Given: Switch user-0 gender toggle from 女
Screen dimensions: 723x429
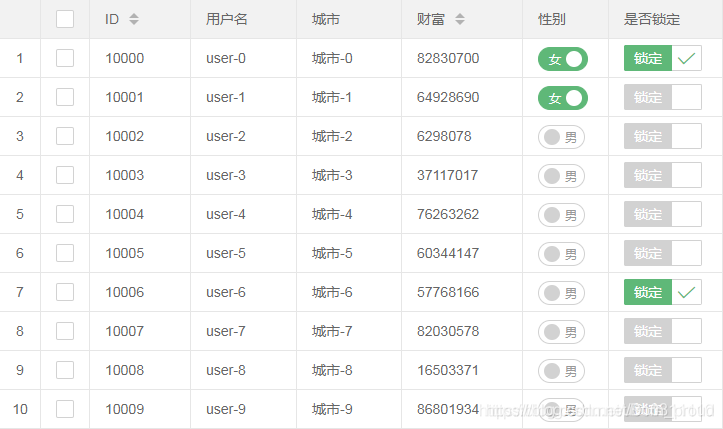Looking at the screenshot, I should (x=562, y=59).
